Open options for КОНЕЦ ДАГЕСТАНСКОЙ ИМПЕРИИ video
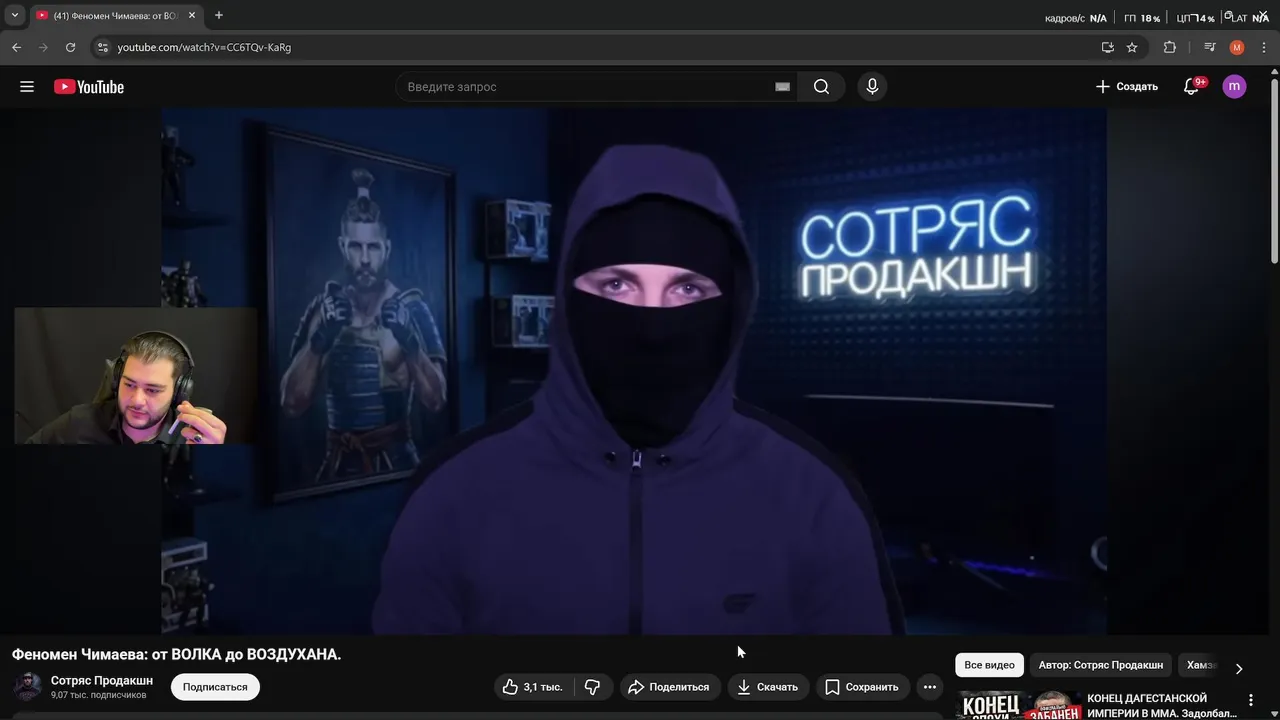Viewport: 1280px width, 720px height. (x=1250, y=700)
